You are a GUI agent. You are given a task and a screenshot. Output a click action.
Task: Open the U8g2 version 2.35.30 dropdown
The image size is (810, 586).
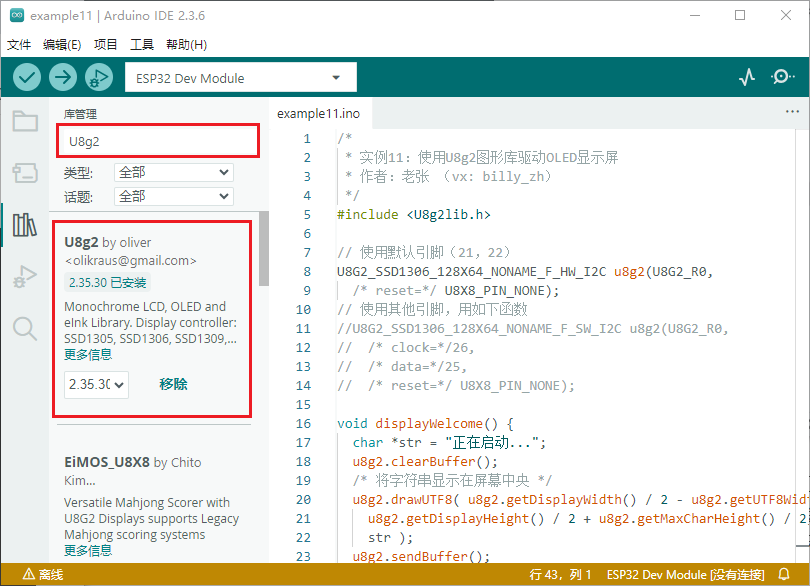[x=96, y=384]
